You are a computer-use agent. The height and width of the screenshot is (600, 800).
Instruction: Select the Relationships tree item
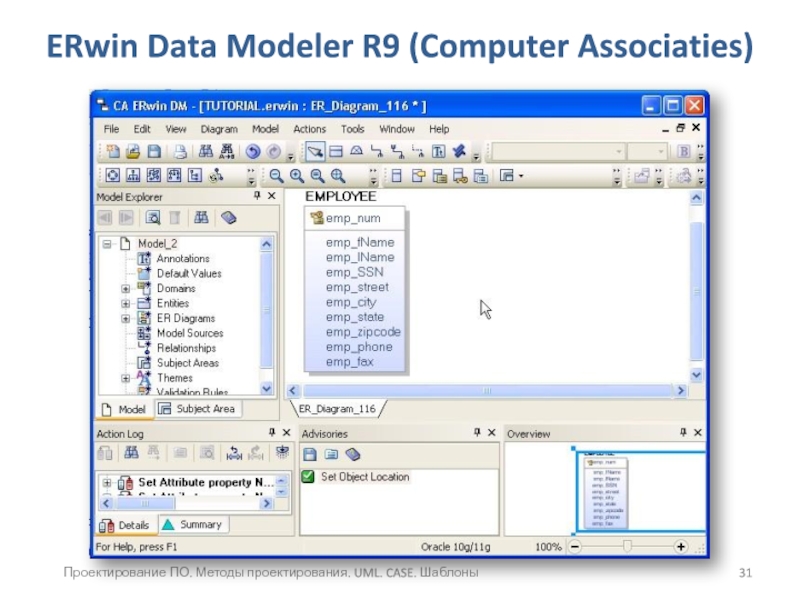pos(186,348)
